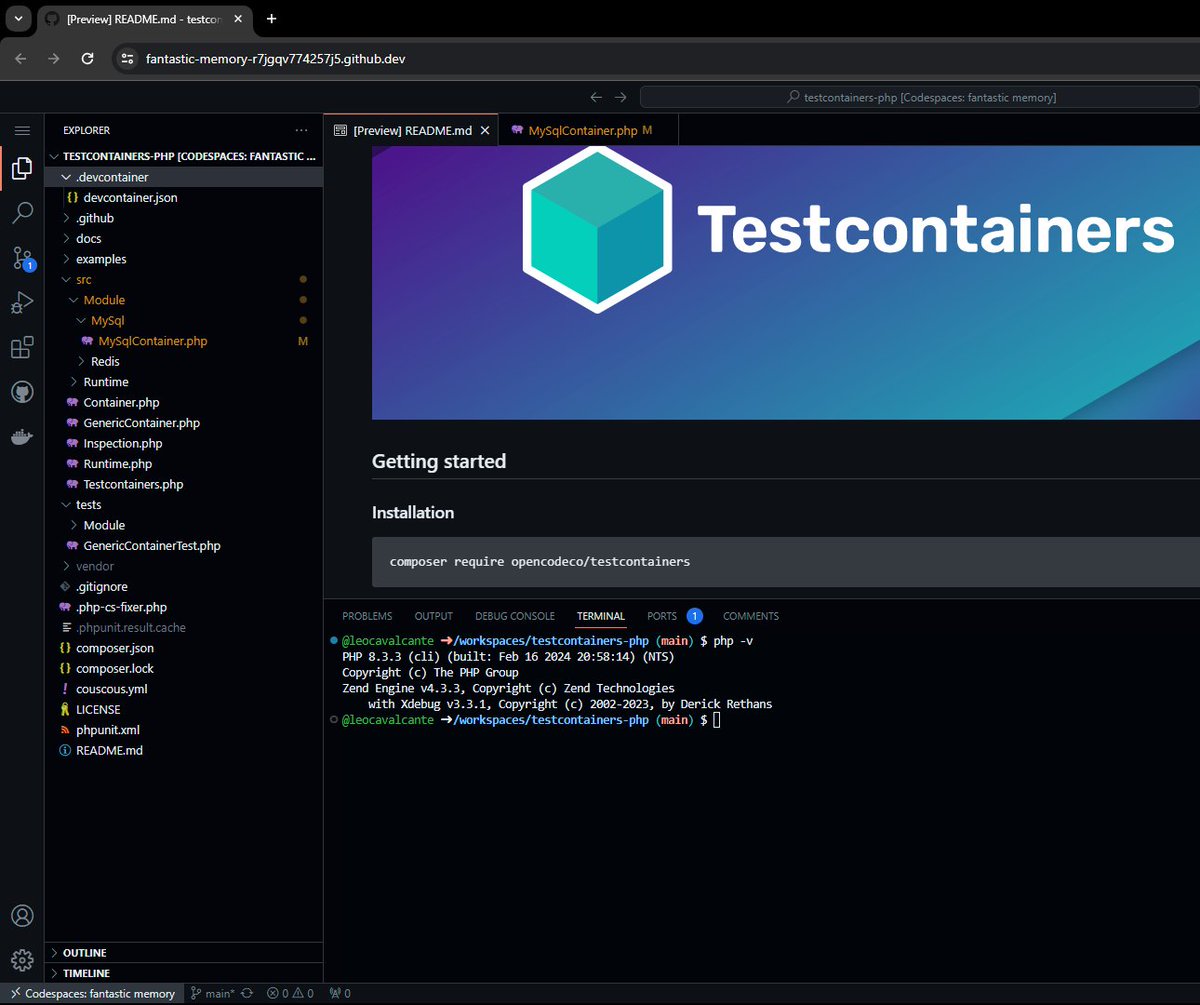The image size is (1200, 1005).
Task: Open the Run and Debug view
Action: point(22,303)
